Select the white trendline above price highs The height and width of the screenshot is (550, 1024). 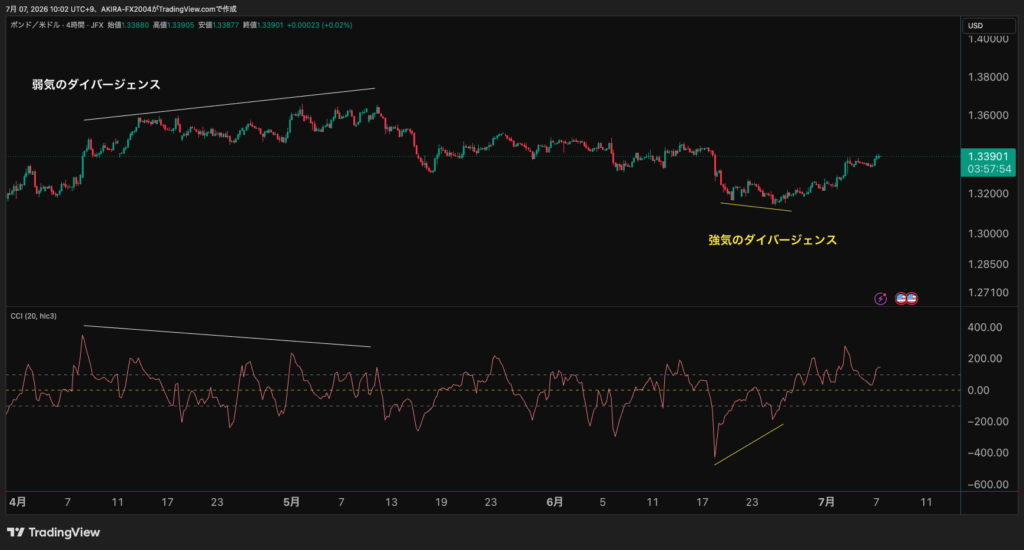229,104
